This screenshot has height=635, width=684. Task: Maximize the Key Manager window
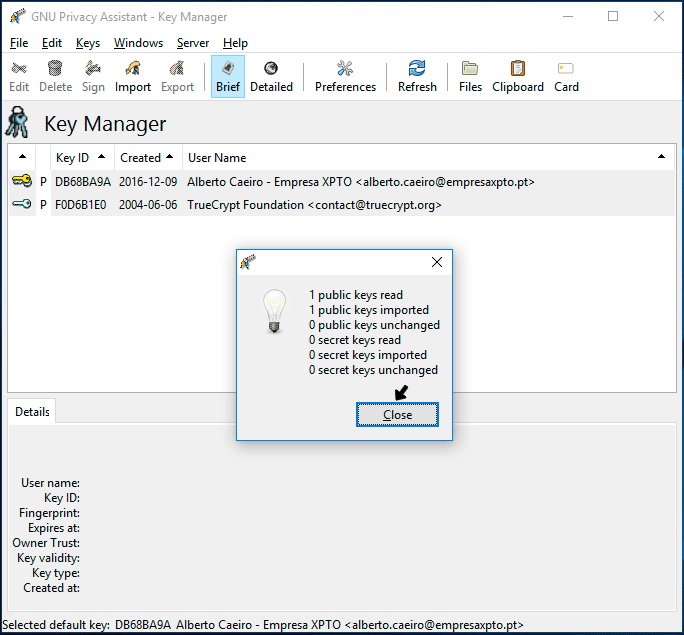pos(613,17)
